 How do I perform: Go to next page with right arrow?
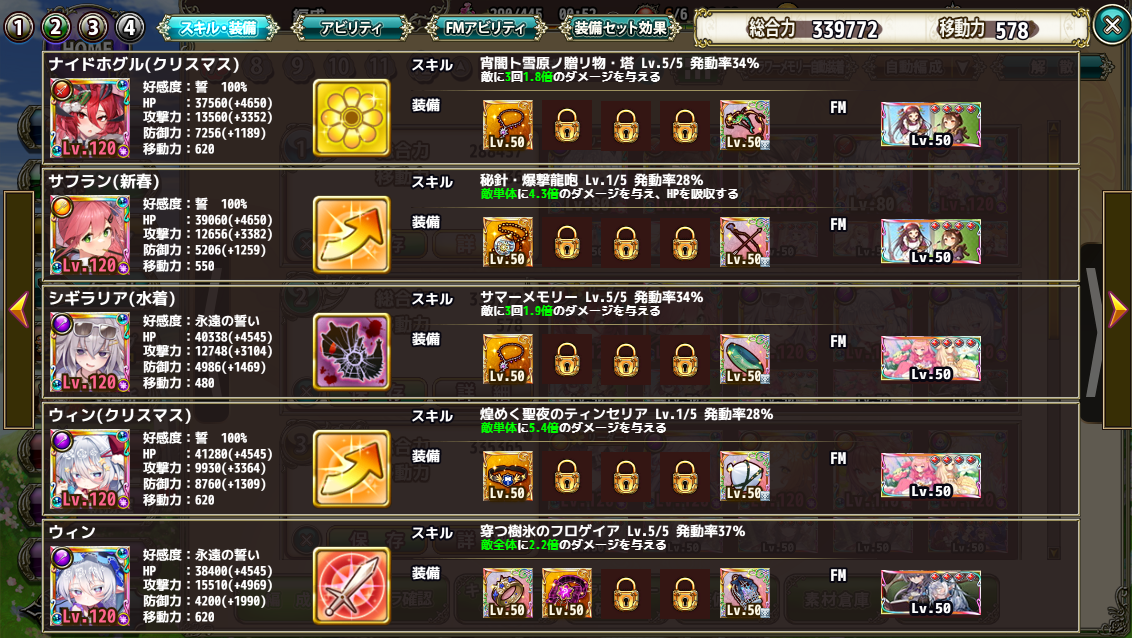coord(1117,310)
